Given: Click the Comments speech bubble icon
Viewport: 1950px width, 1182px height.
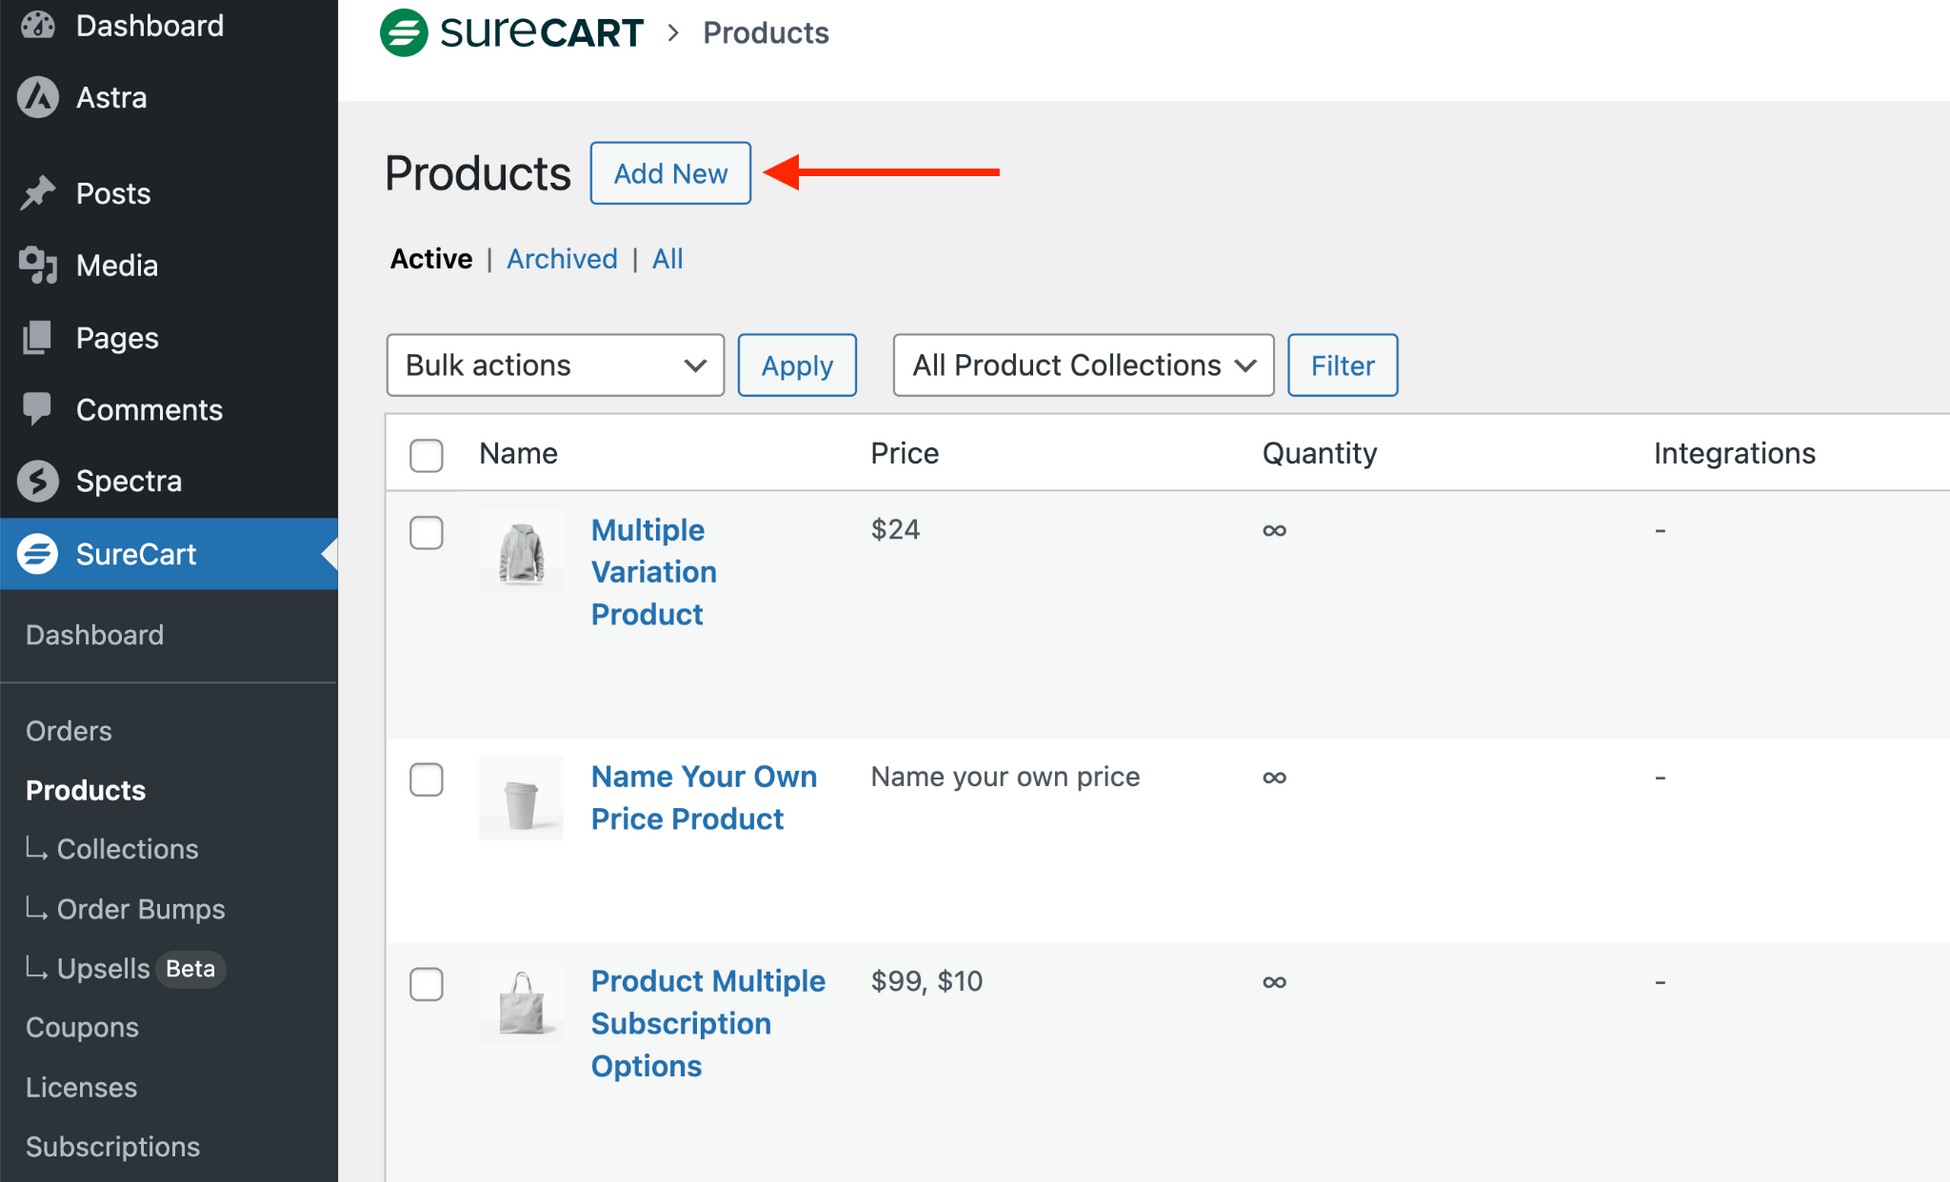Looking at the screenshot, I should (38, 409).
